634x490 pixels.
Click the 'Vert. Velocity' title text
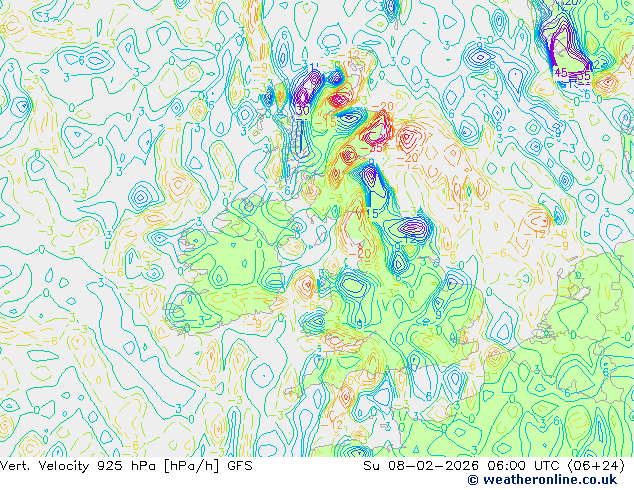click(x=44, y=466)
